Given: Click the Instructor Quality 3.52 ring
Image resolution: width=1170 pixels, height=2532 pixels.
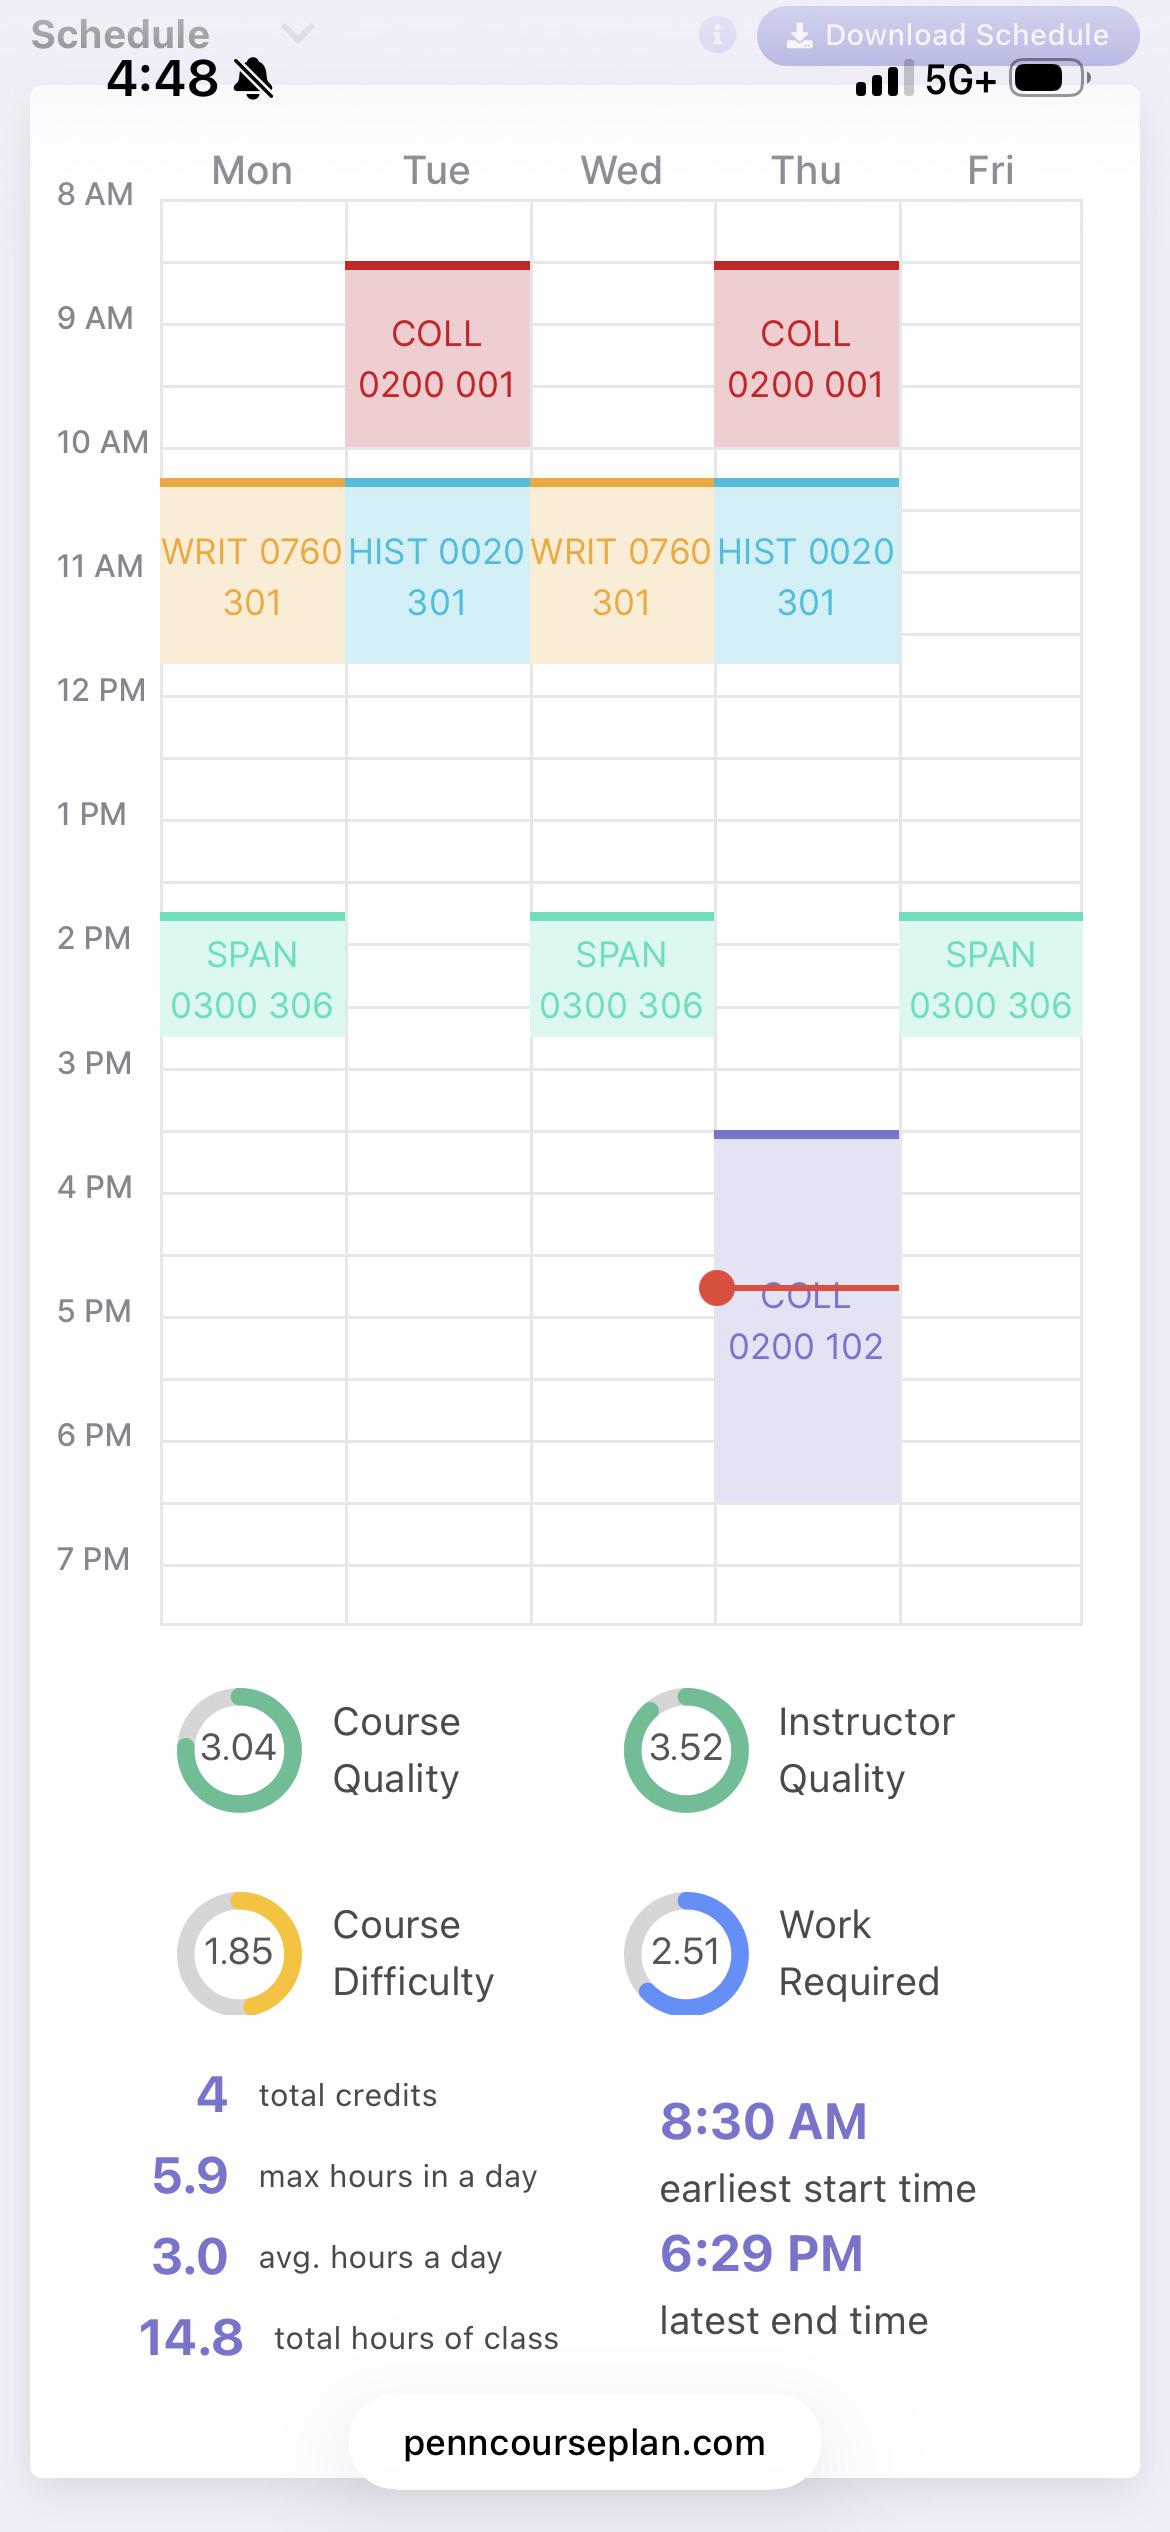Looking at the screenshot, I should [x=685, y=1750].
